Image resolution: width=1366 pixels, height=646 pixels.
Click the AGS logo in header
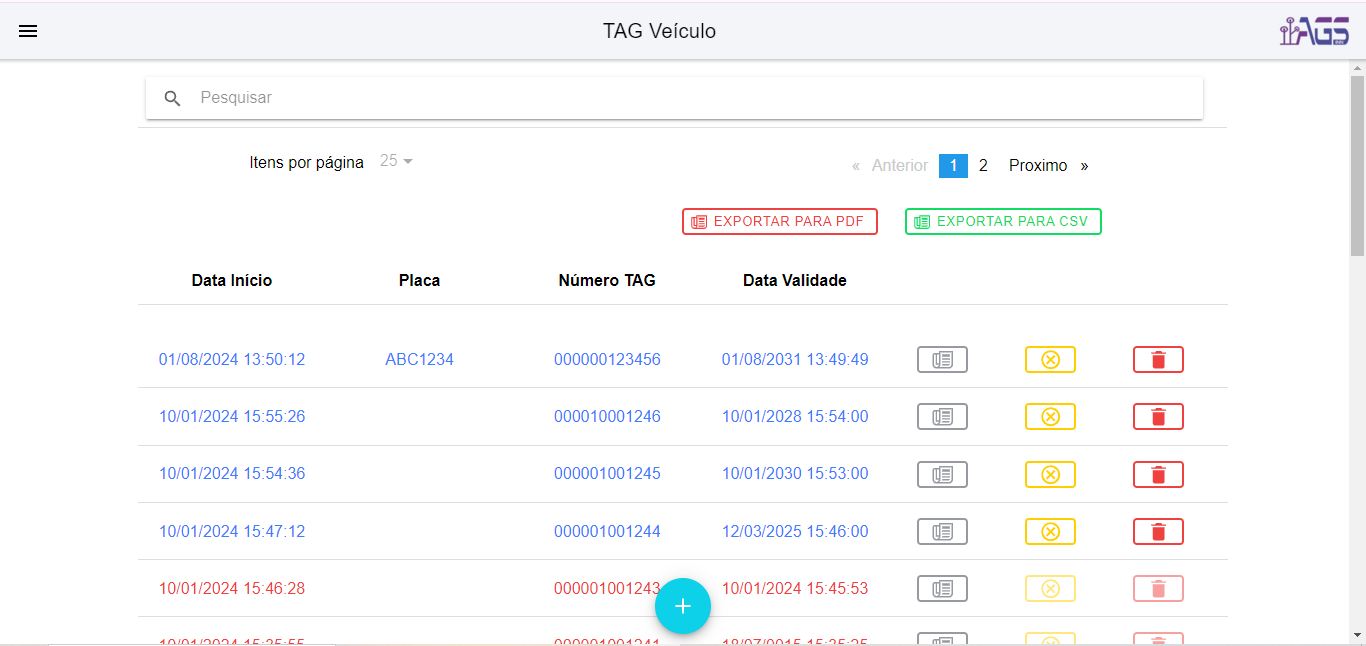pos(1314,31)
